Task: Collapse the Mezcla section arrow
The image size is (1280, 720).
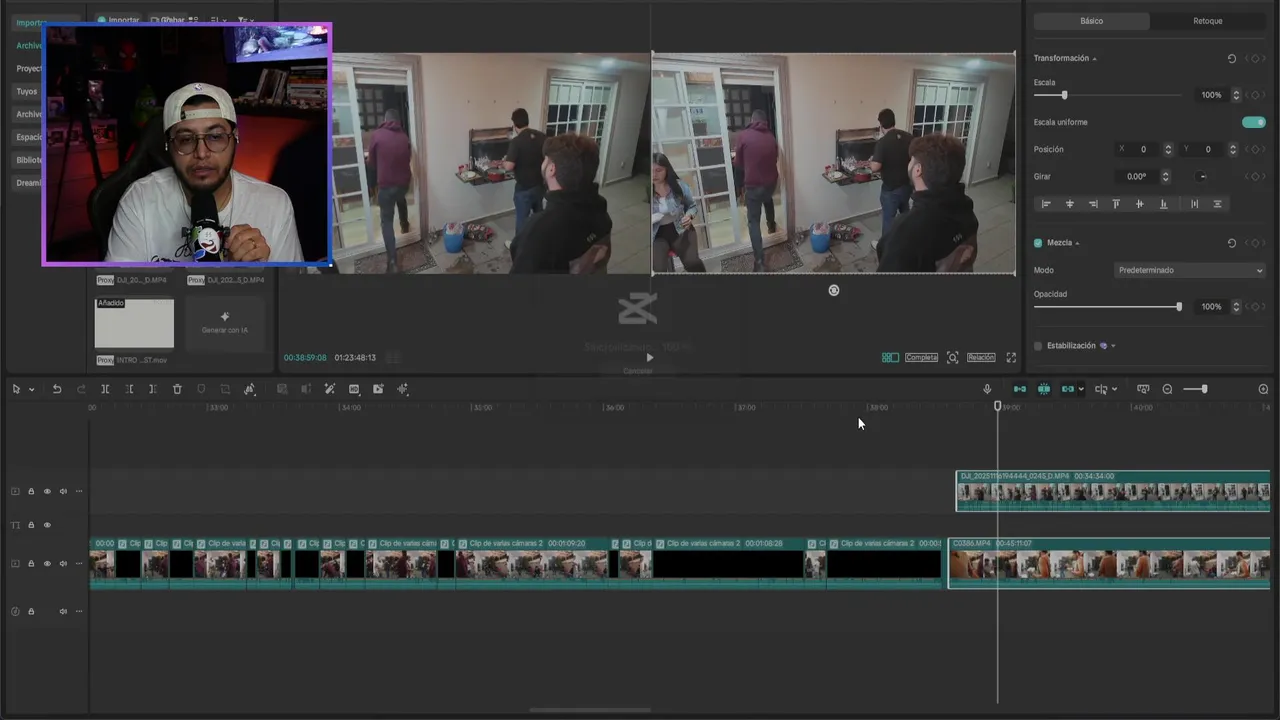Action: click(x=1077, y=243)
